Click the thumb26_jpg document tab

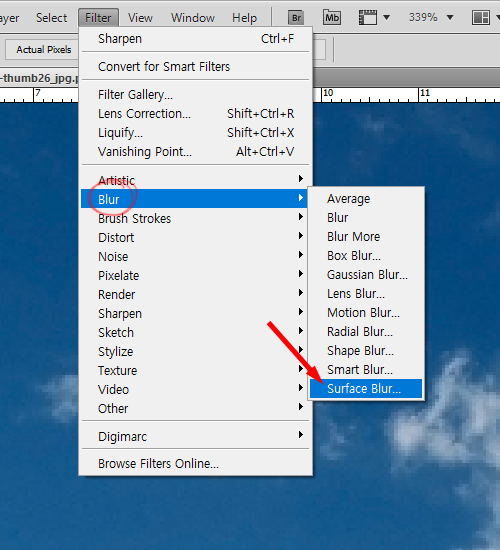[39, 78]
